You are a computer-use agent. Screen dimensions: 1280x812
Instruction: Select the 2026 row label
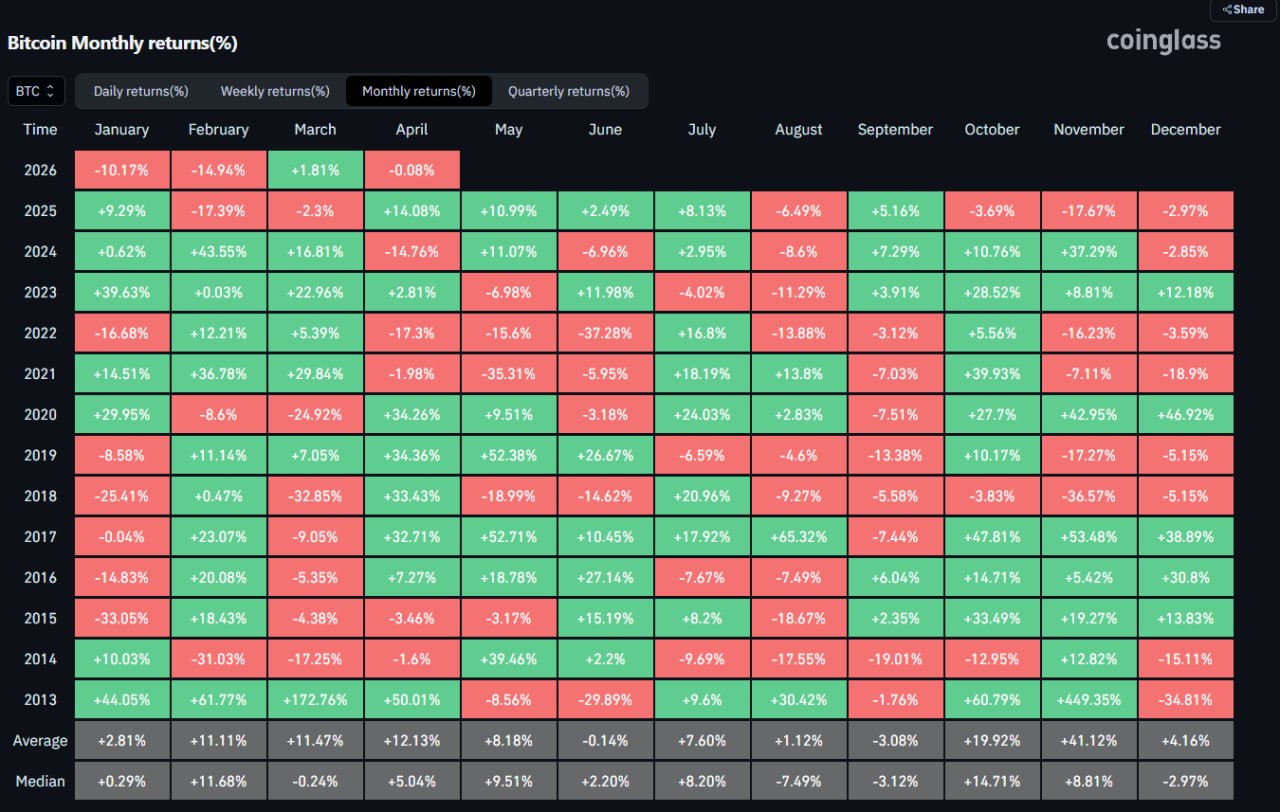click(40, 170)
